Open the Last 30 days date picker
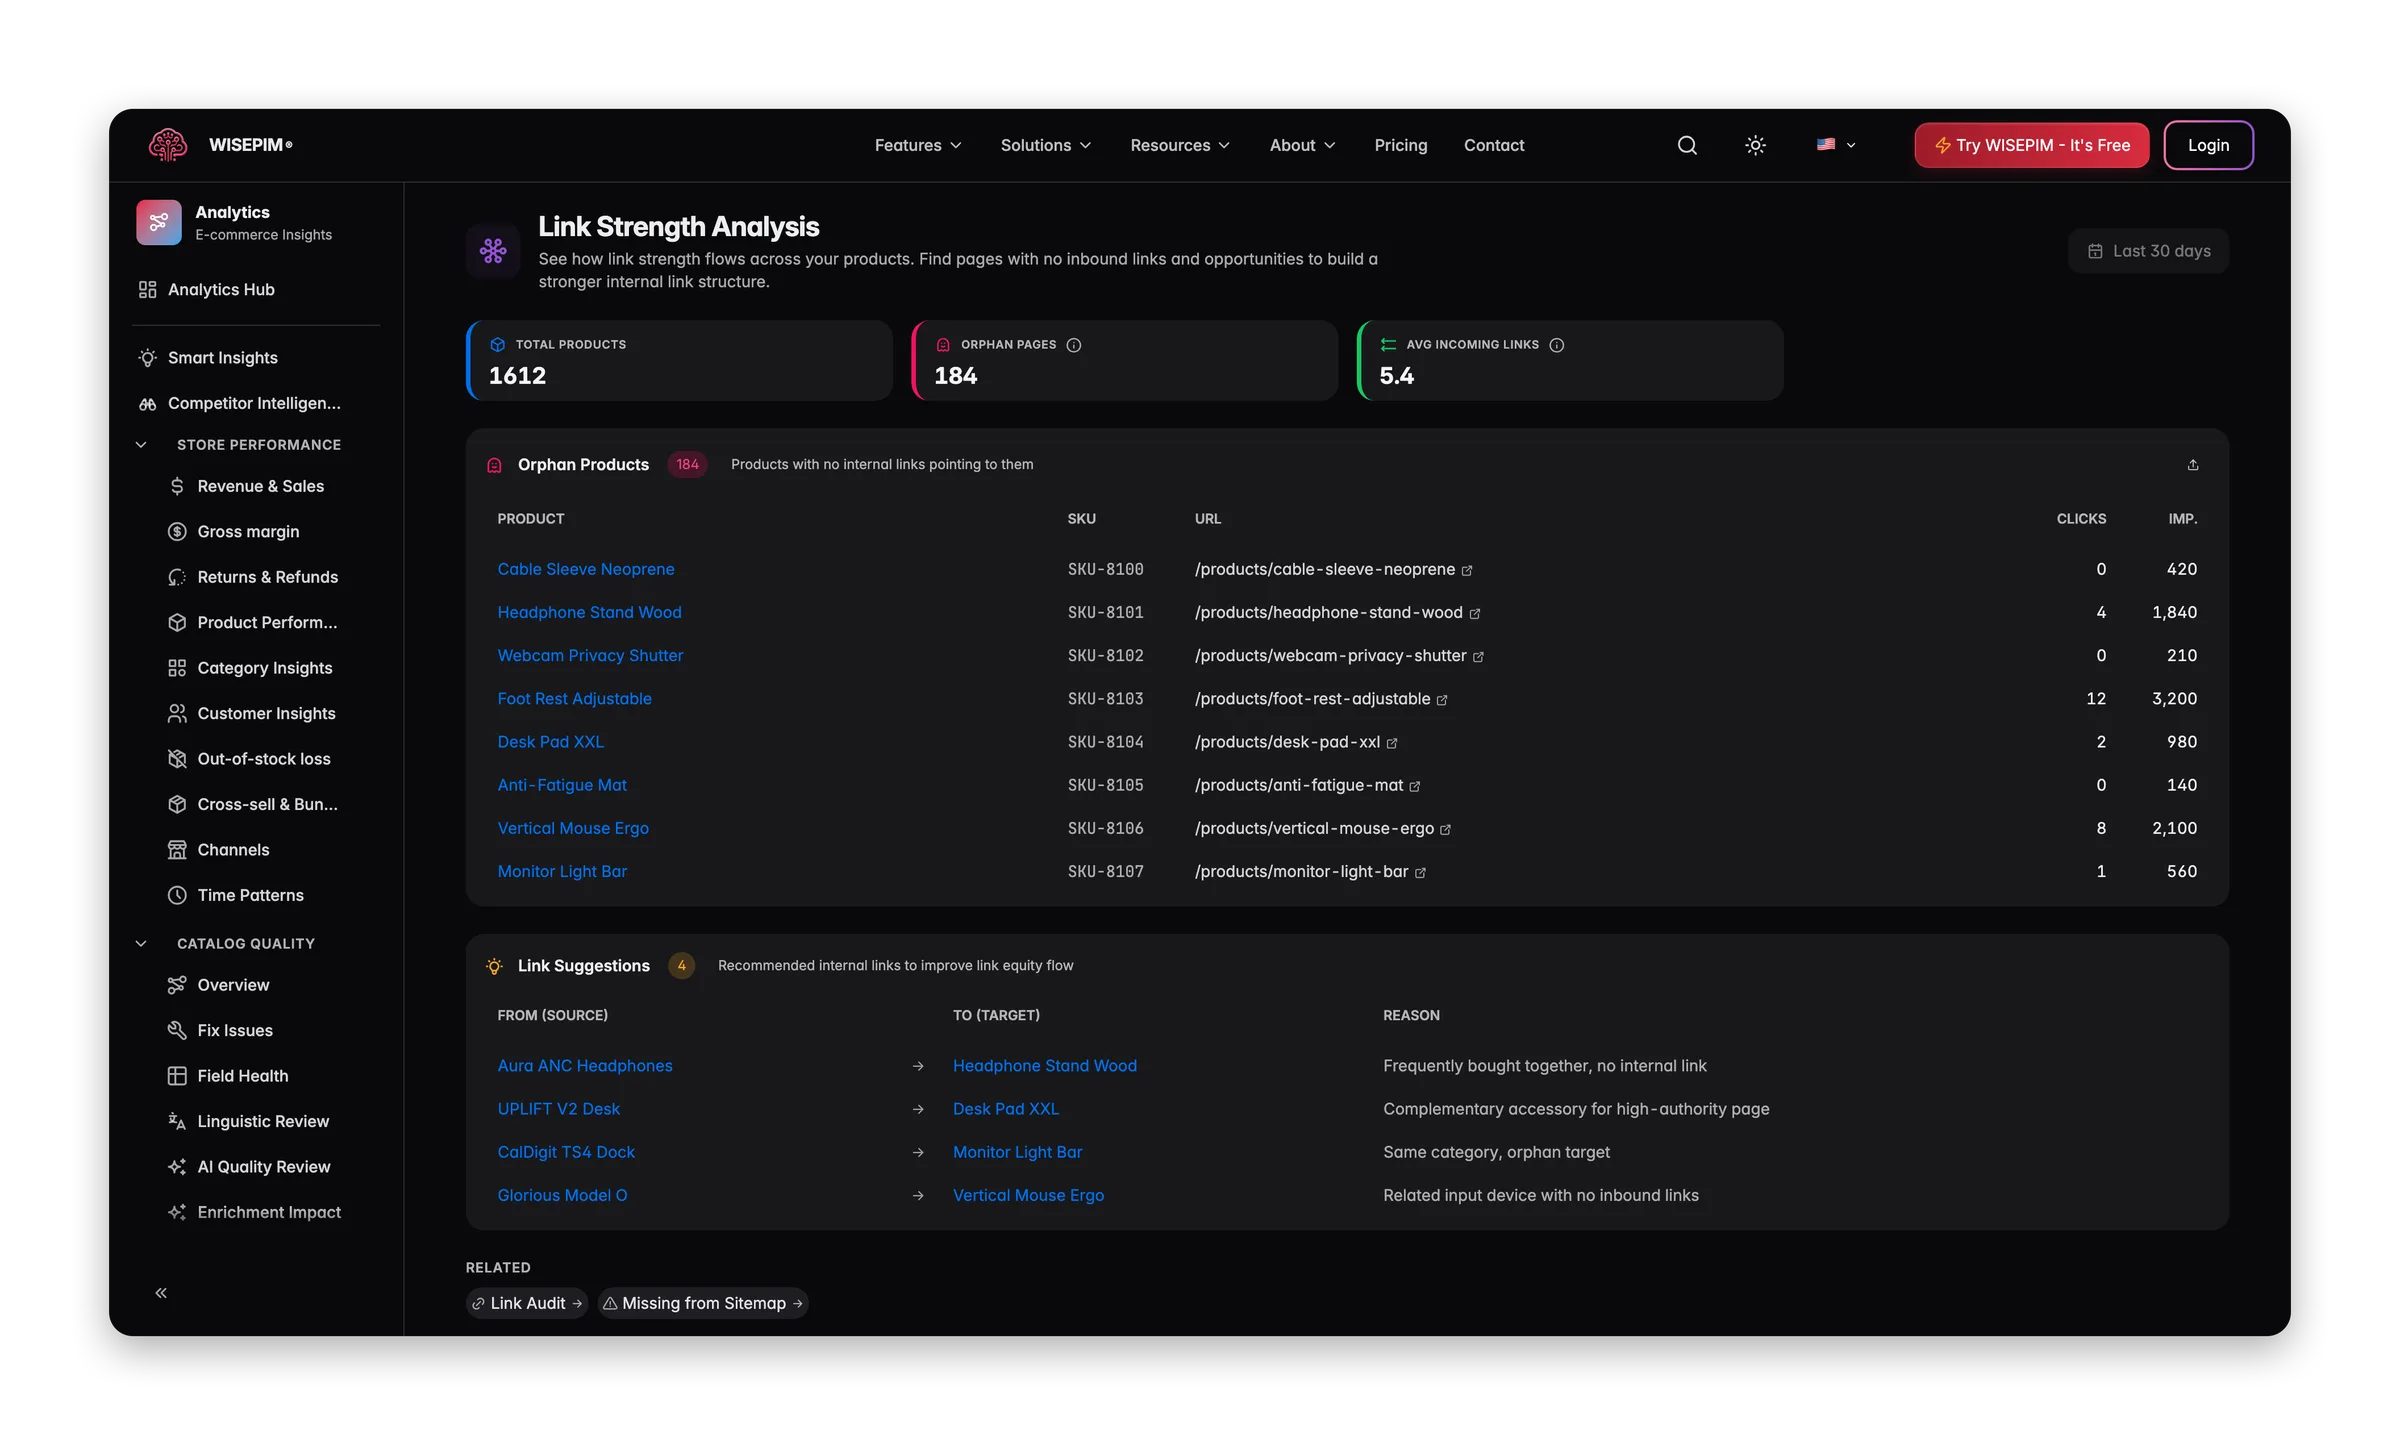 (x=2148, y=251)
